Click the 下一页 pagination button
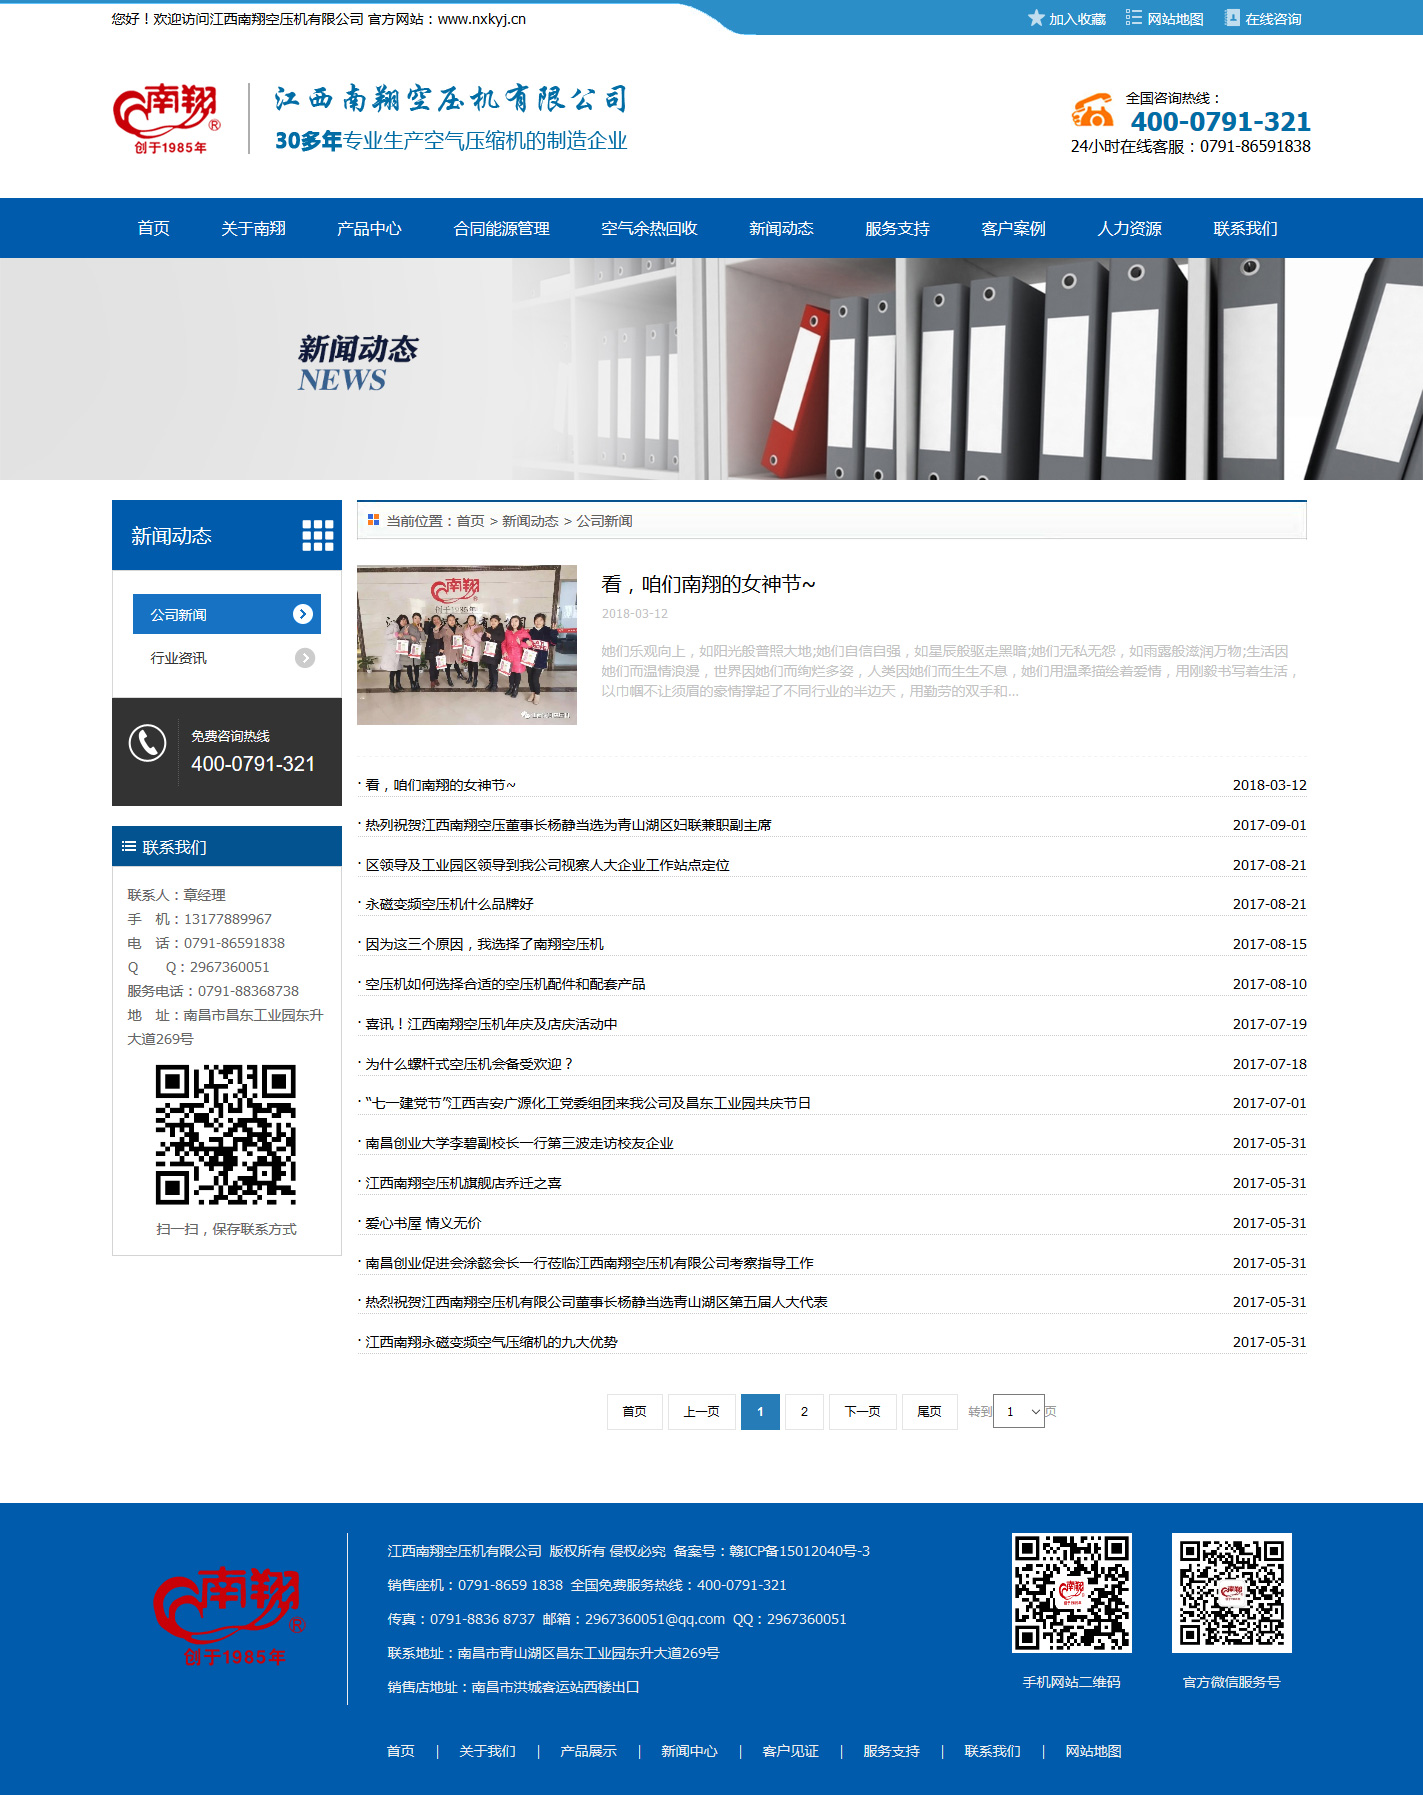The image size is (1423, 1795). click(862, 1411)
